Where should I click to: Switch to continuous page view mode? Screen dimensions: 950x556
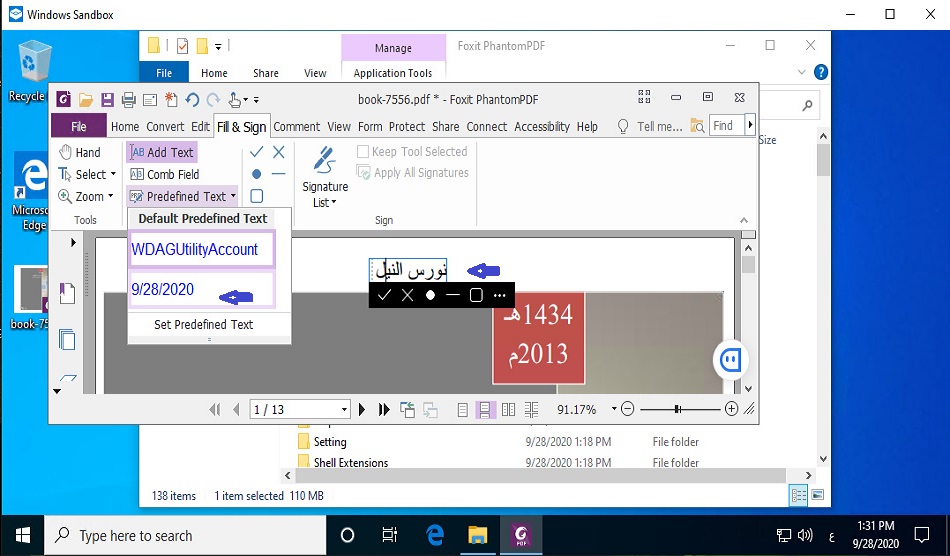tap(486, 409)
